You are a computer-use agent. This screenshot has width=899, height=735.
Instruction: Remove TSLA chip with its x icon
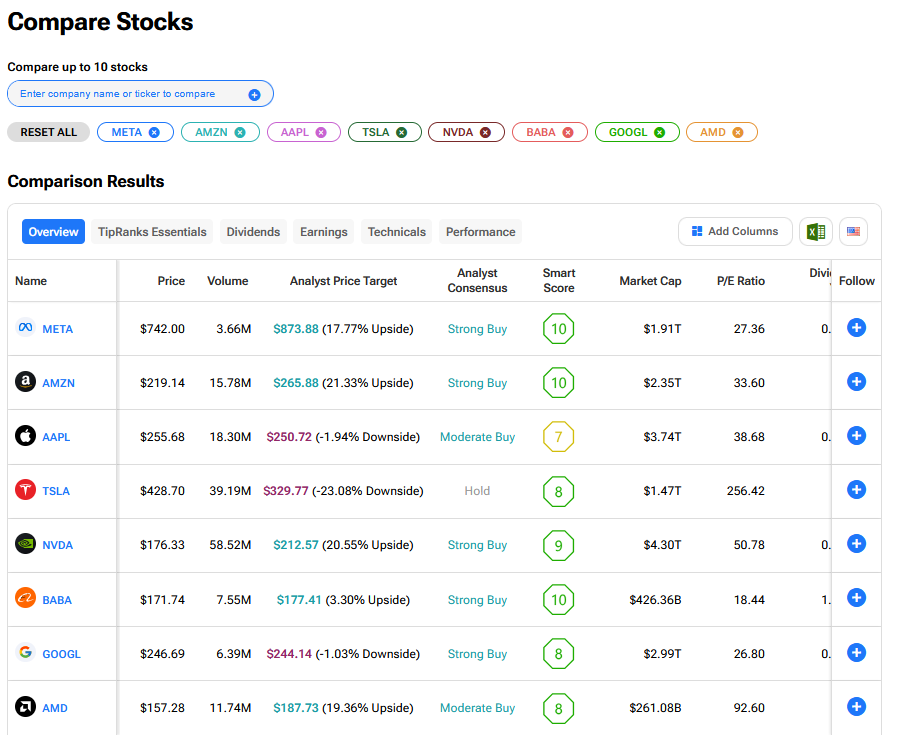pos(402,132)
